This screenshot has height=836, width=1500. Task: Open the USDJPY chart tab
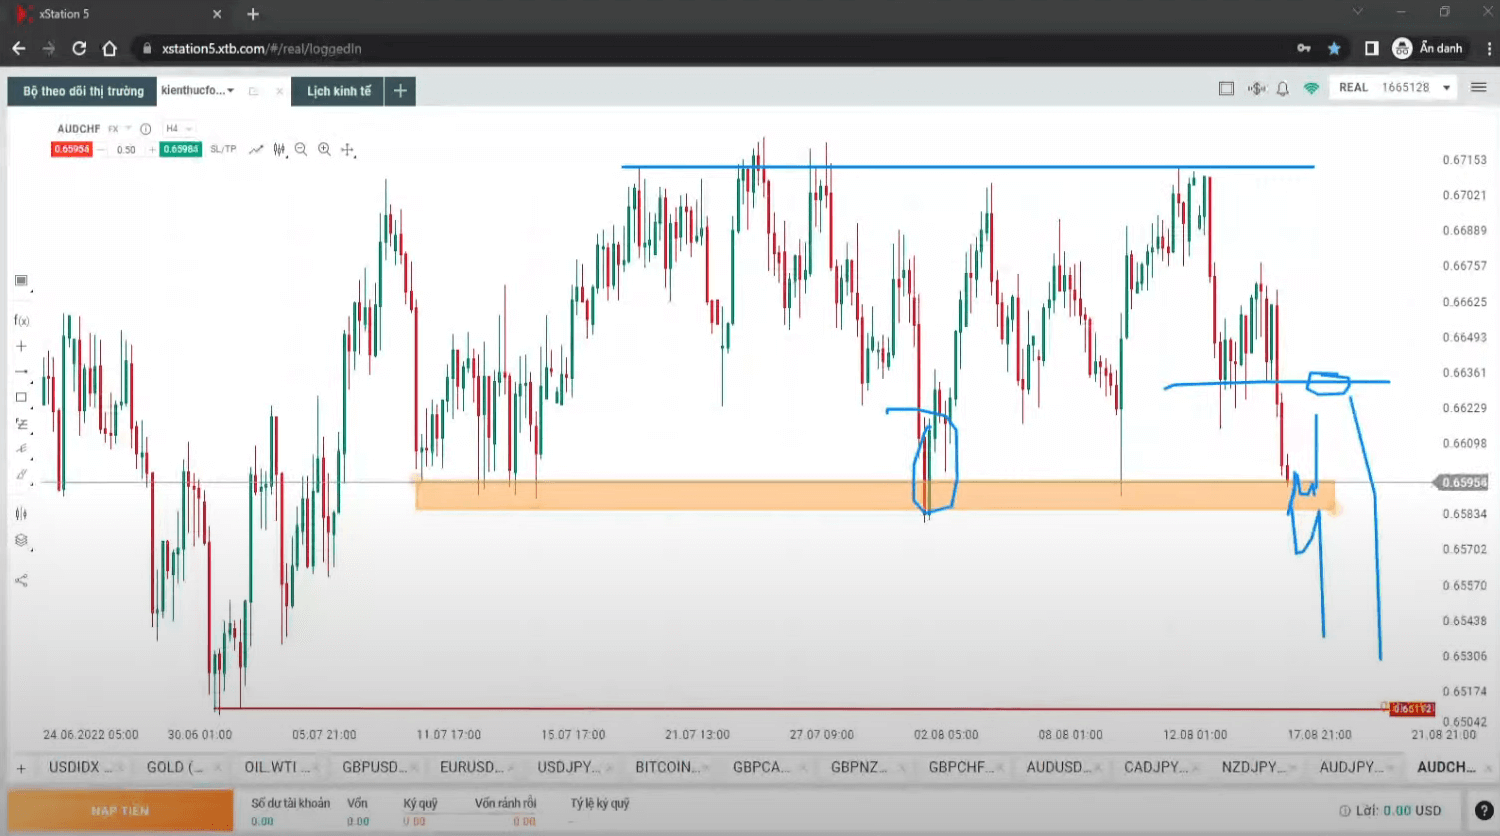click(x=568, y=767)
